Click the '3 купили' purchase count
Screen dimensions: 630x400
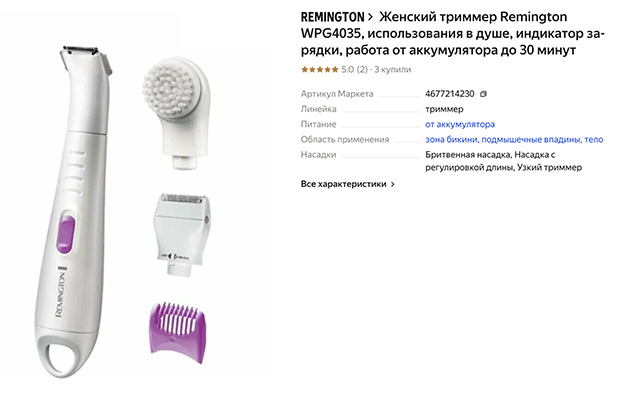coord(393,69)
